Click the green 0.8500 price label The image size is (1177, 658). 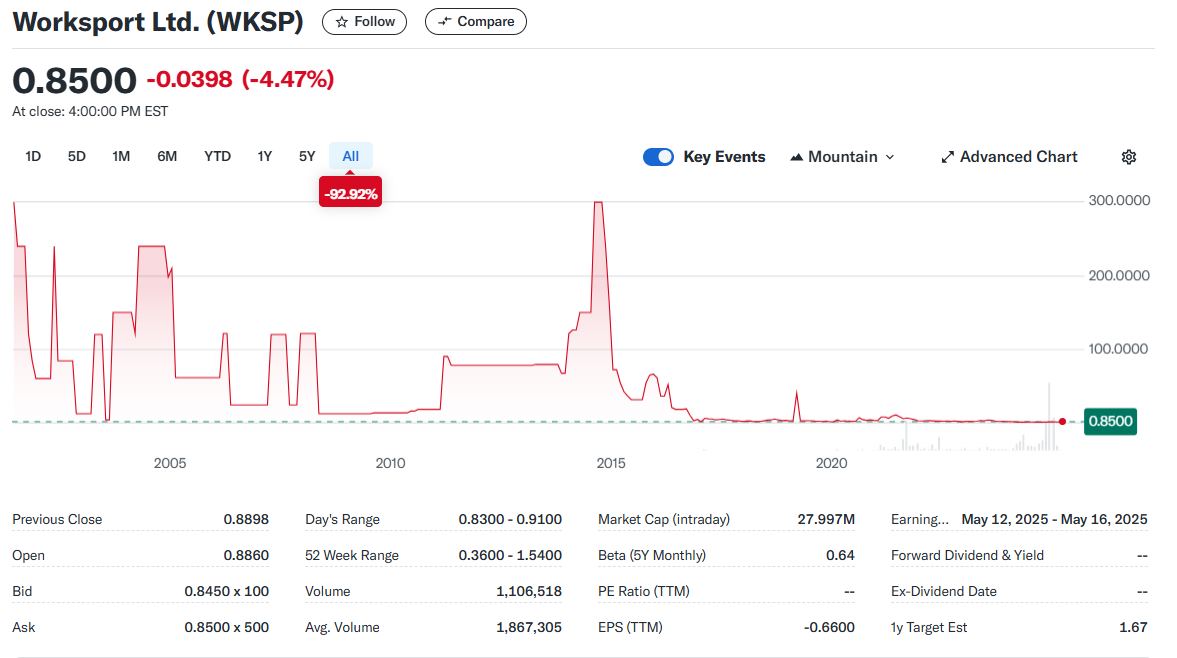click(x=1109, y=421)
